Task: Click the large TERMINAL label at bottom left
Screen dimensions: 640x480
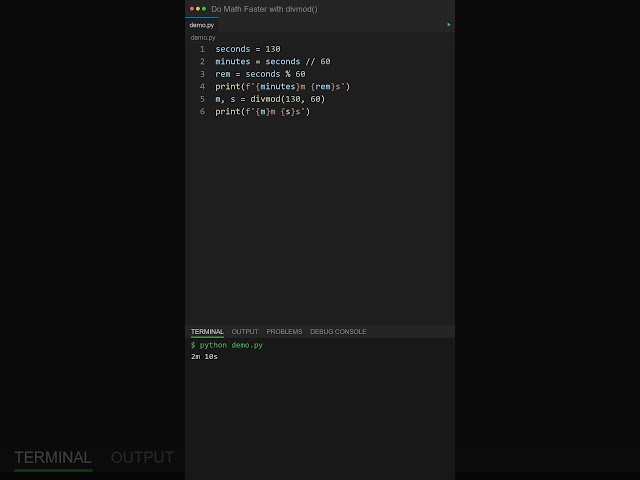Action: tap(53, 458)
